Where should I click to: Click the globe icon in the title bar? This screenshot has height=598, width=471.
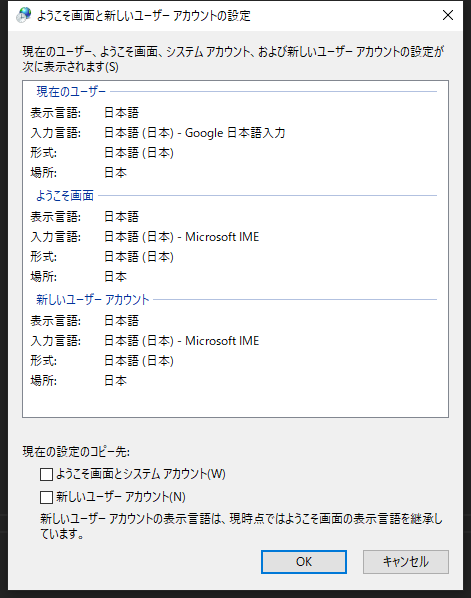24,15
